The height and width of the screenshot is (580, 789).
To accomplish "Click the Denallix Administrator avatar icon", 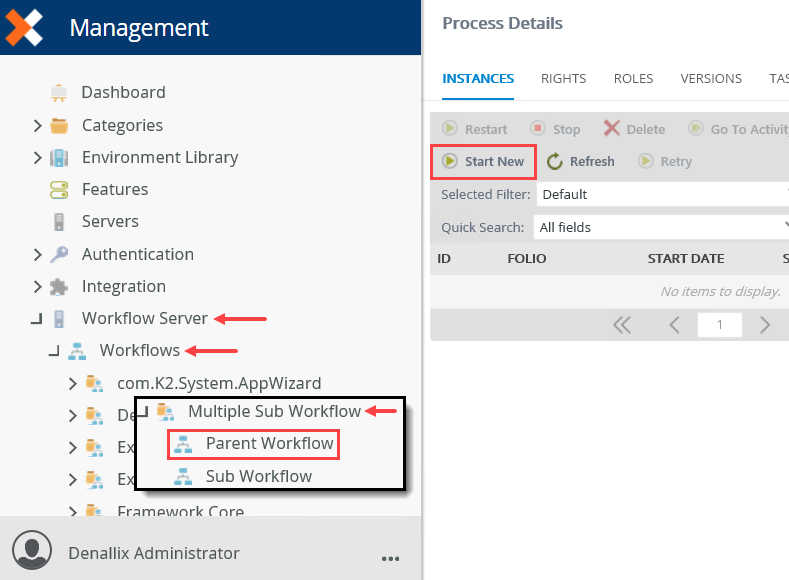I will pyautogui.click(x=33, y=552).
